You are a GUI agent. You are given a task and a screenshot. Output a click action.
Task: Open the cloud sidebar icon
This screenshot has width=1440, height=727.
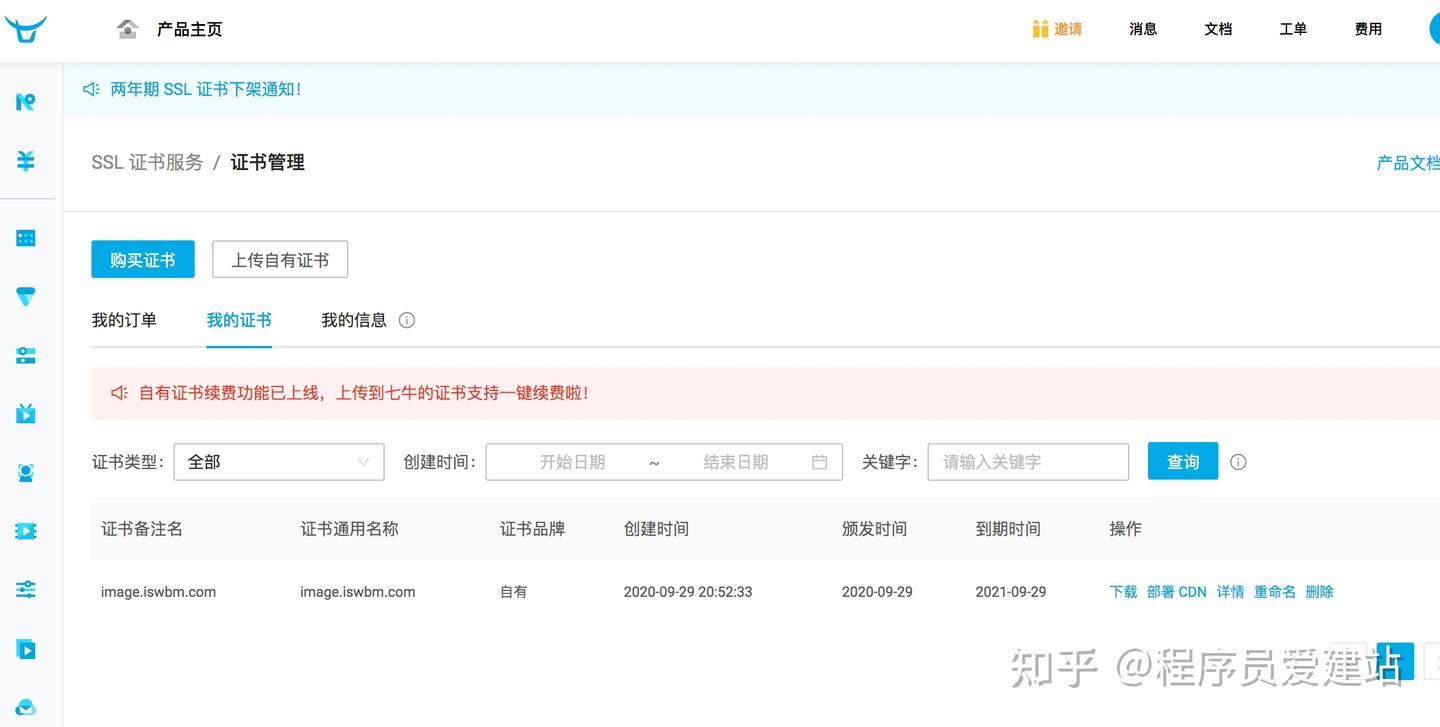(x=26, y=708)
